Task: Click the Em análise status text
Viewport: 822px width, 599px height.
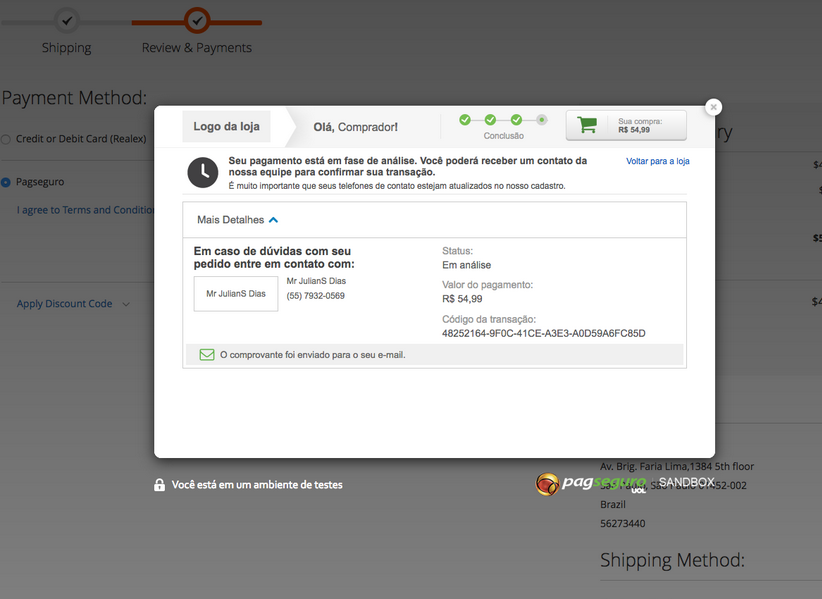Action: click(467, 265)
